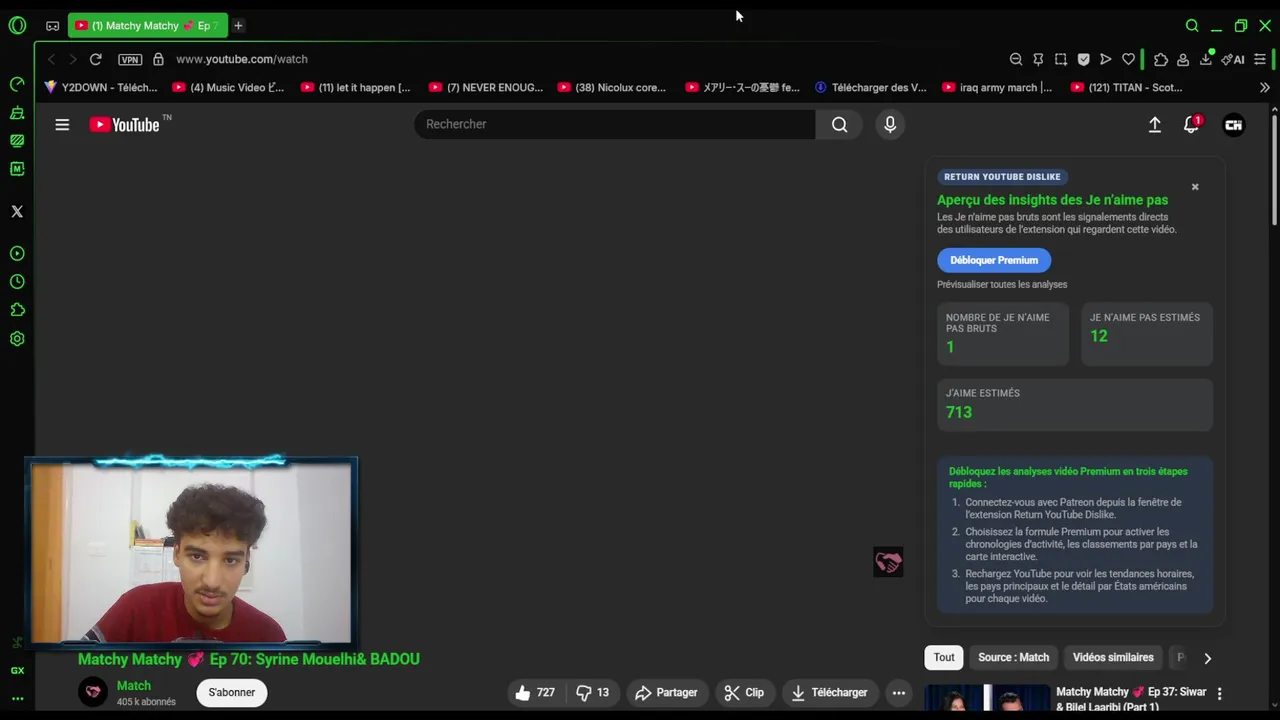Click the My Flow send icon

1106,59
